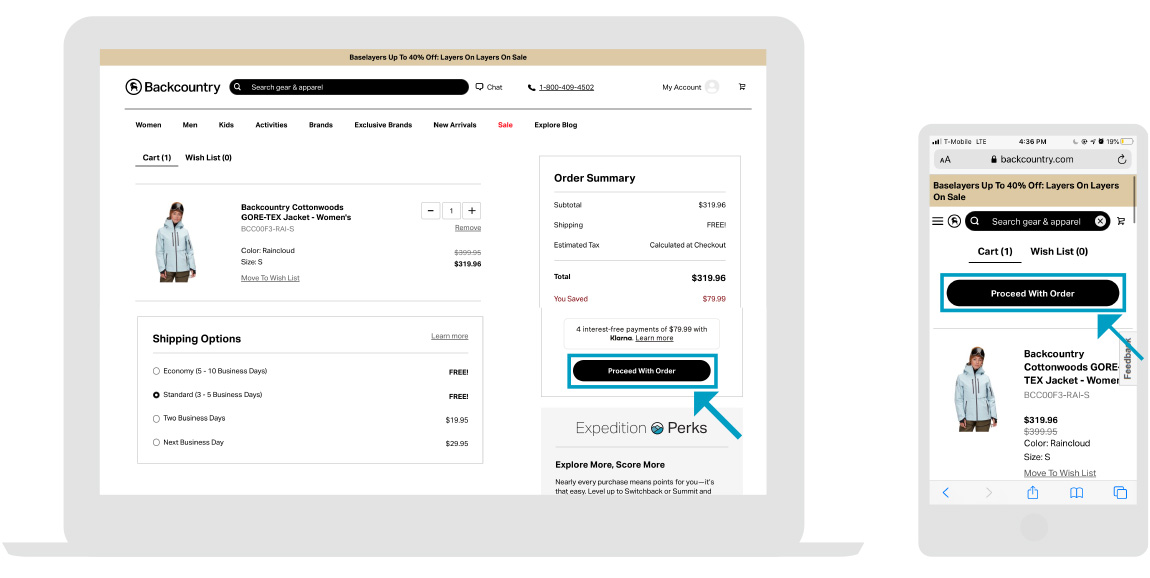The image size is (1150, 578).
Task: Click Move To Wish List on laptop
Action: click(270, 278)
